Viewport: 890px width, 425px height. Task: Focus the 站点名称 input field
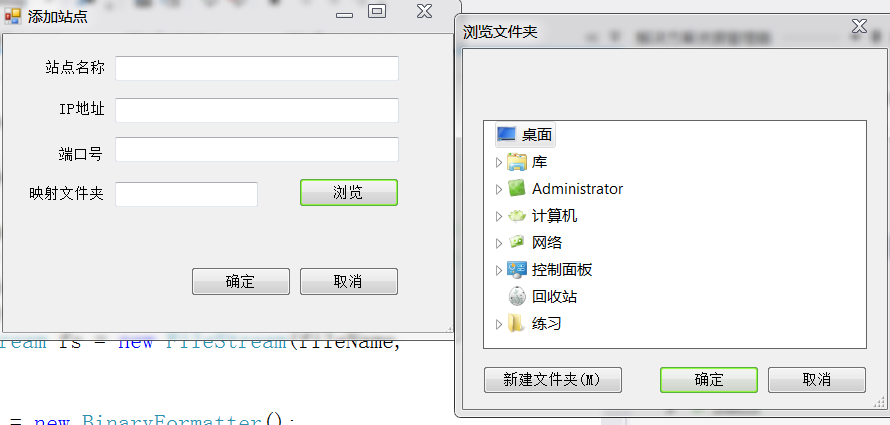pos(257,68)
